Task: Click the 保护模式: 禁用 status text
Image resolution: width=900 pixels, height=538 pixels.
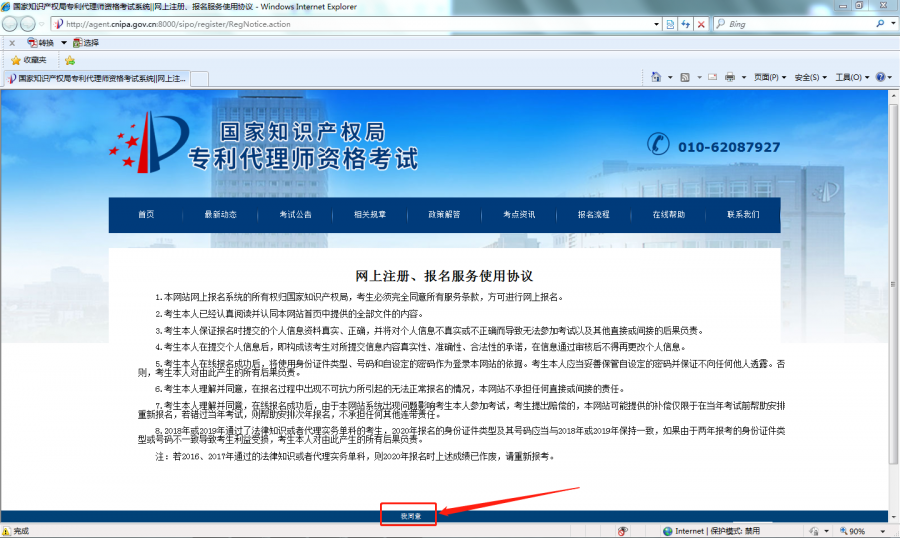Action: click(735, 531)
